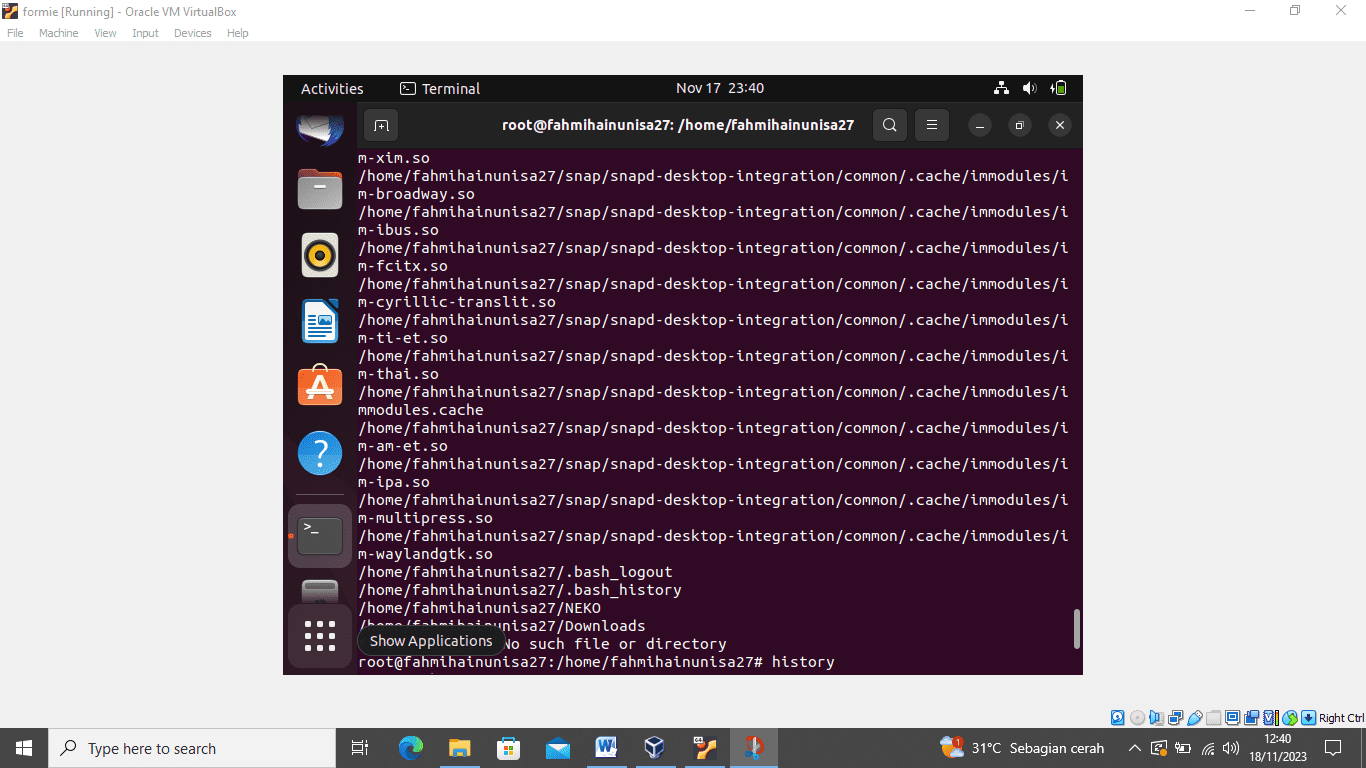This screenshot has height=768, width=1366.
Task: Click VirtualBox hard disk activity indicator
Action: tap(1118, 718)
